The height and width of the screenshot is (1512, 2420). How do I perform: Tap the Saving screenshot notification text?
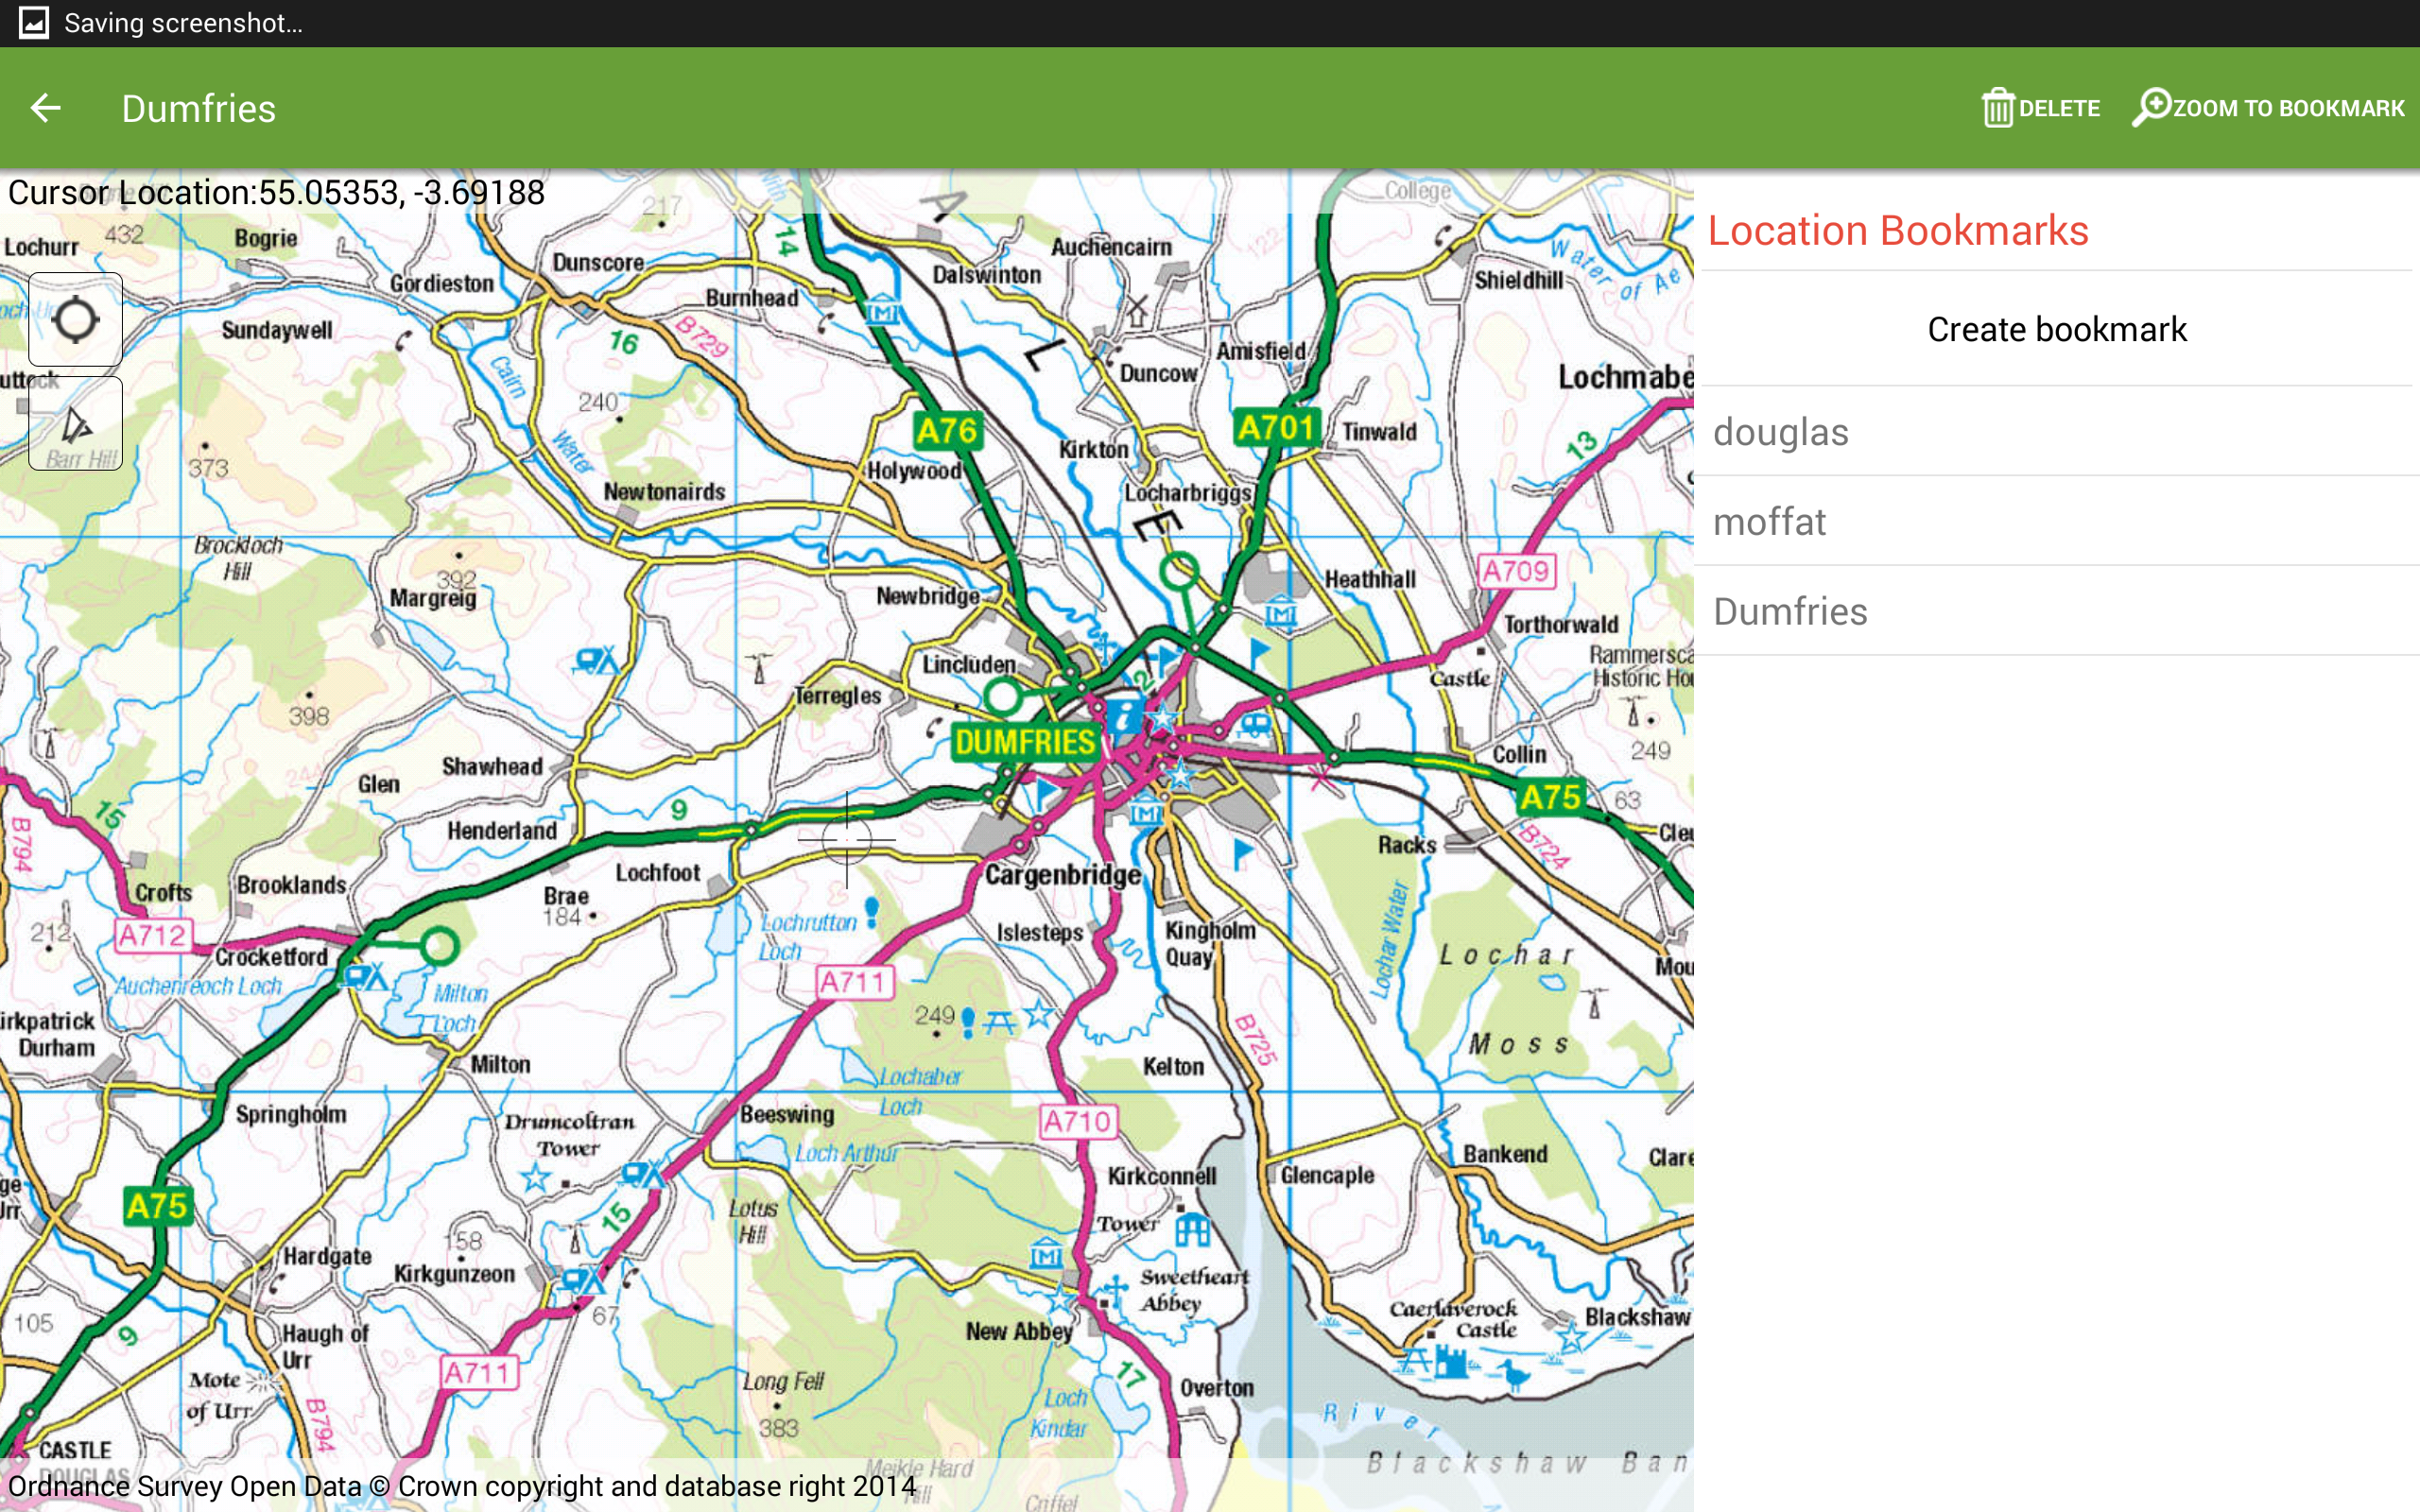183,23
